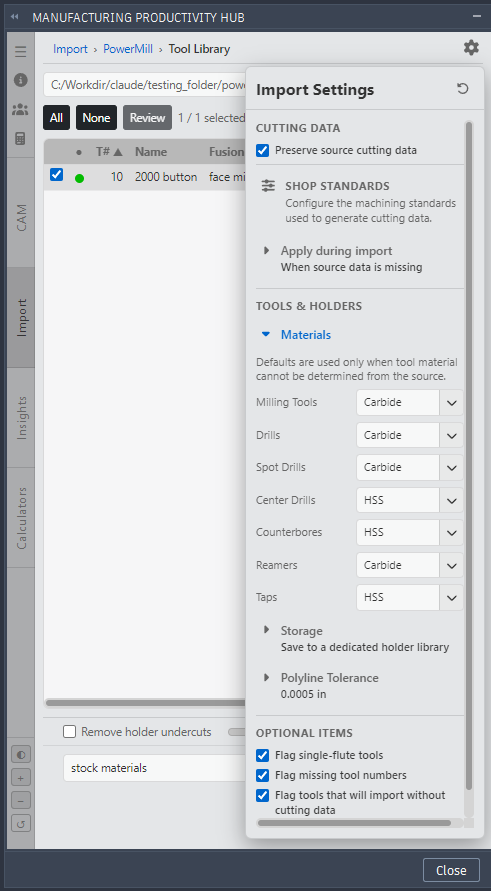The height and width of the screenshot is (891, 491).
Task: Click the file path input field
Action: tap(145, 85)
